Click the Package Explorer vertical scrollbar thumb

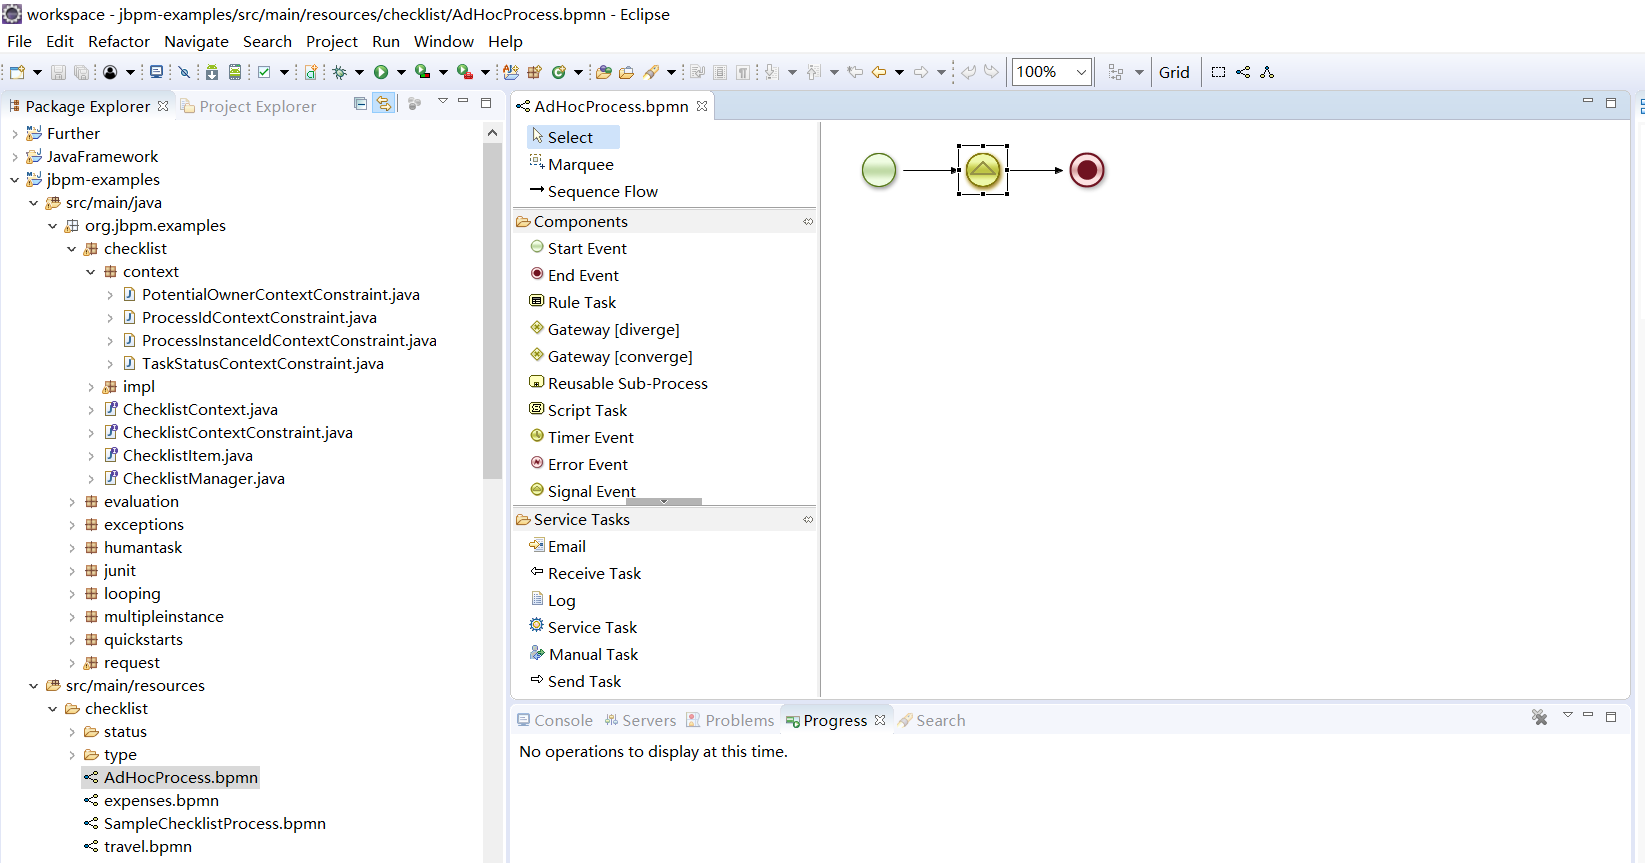pos(492,310)
